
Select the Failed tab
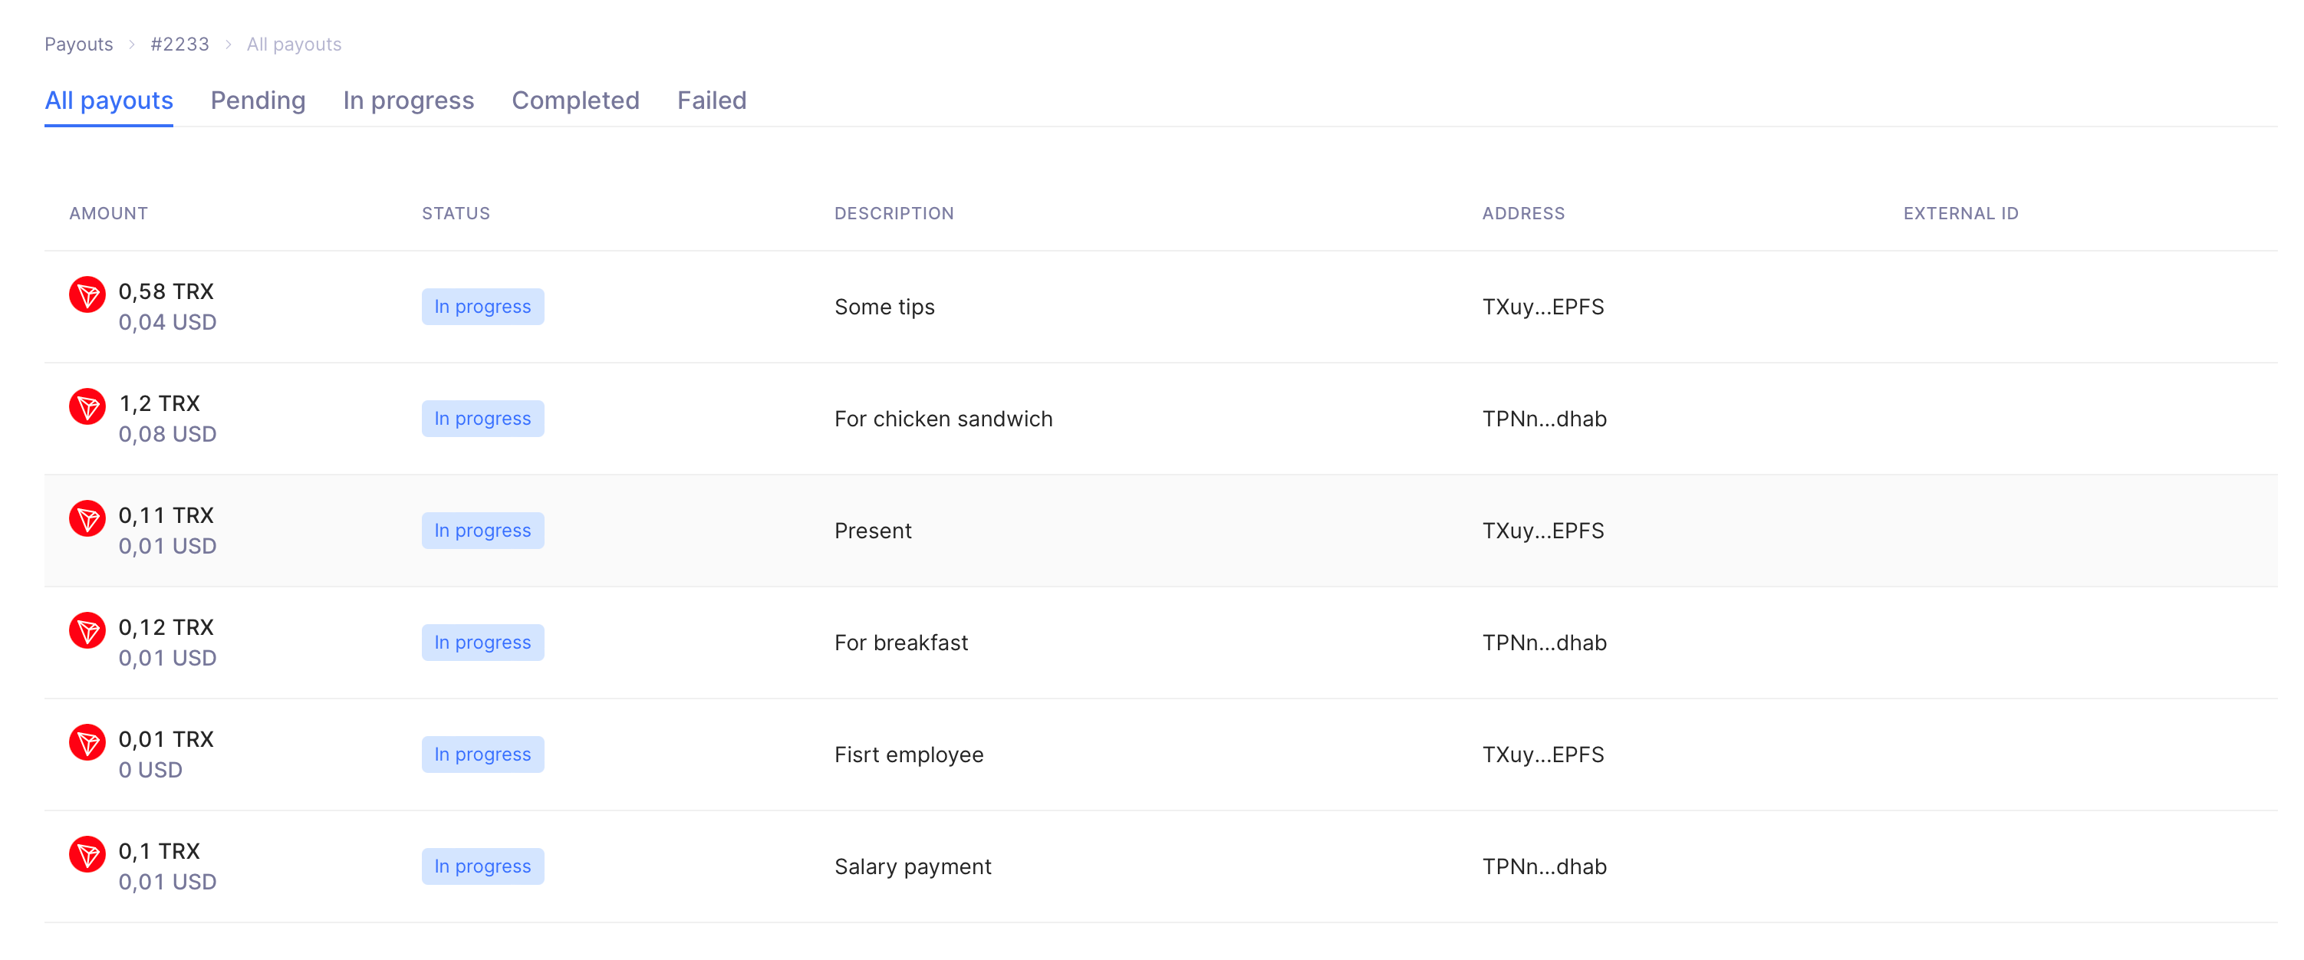pos(711,100)
